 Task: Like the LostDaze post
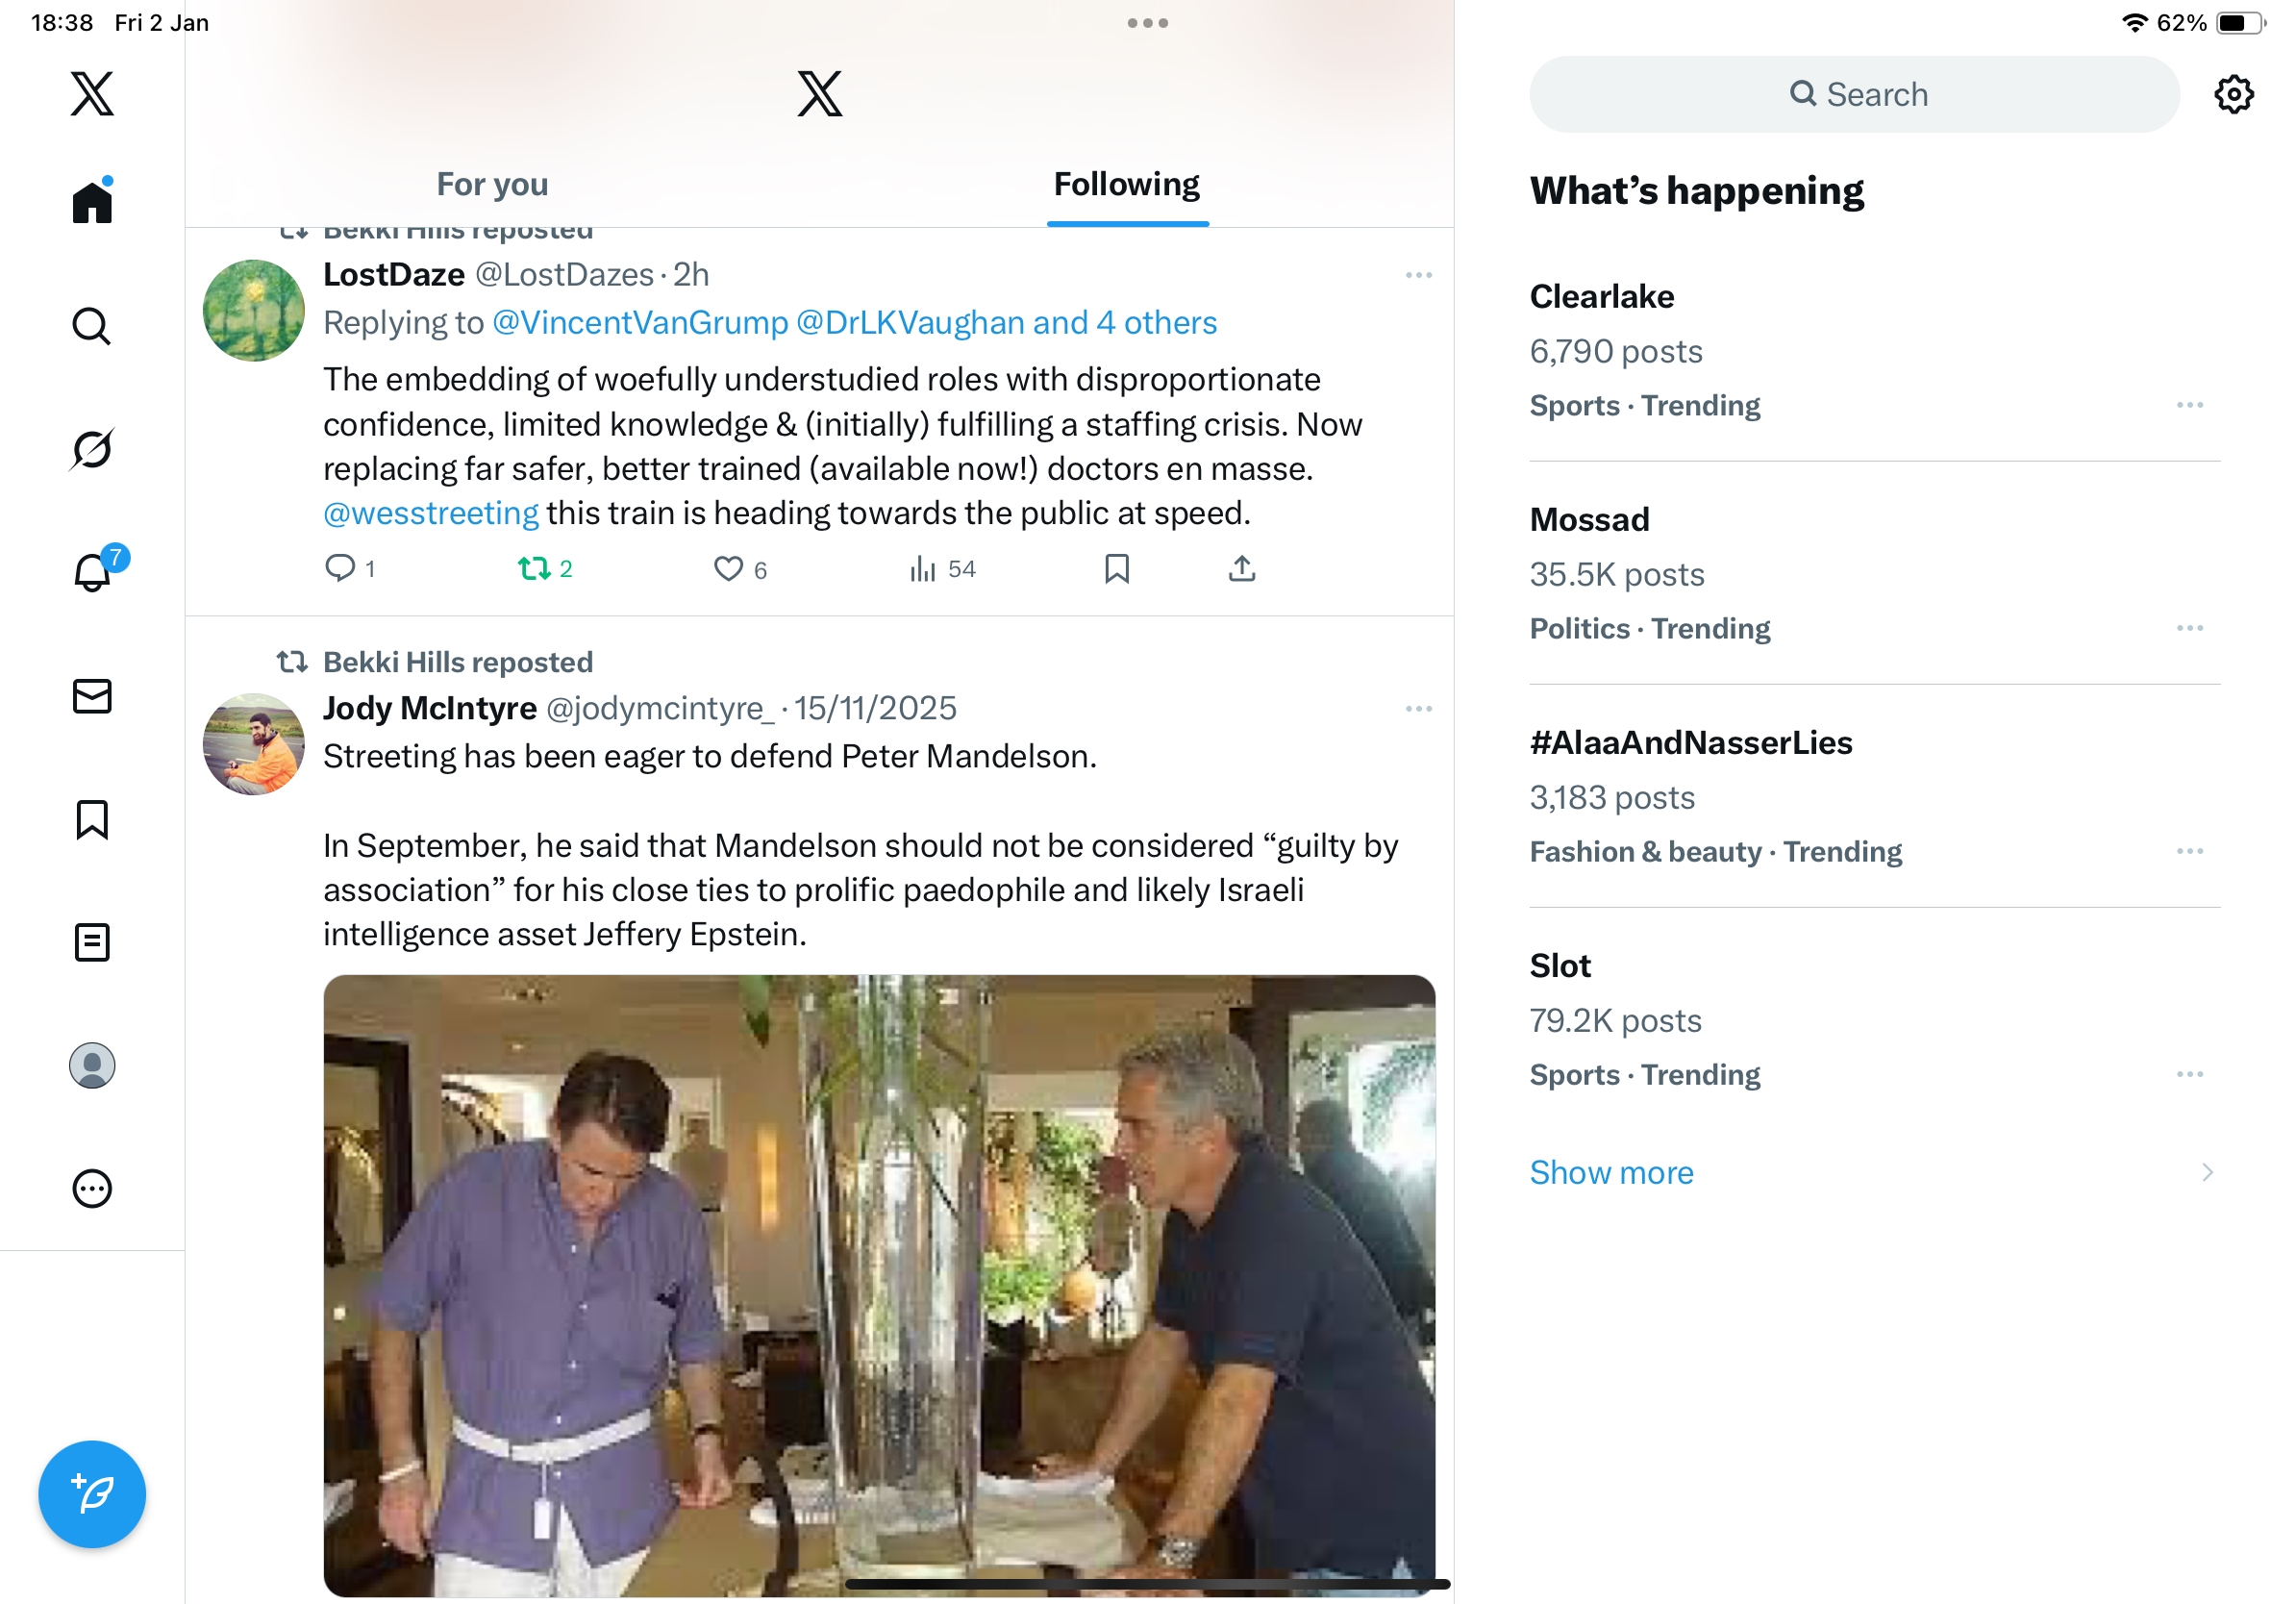[728, 569]
